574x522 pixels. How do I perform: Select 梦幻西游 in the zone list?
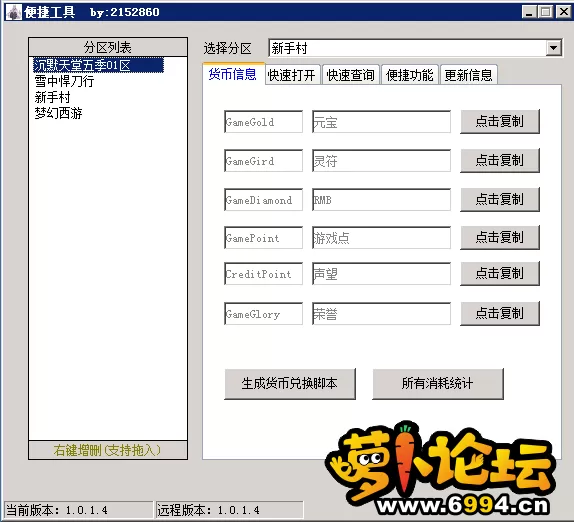[x=59, y=113]
